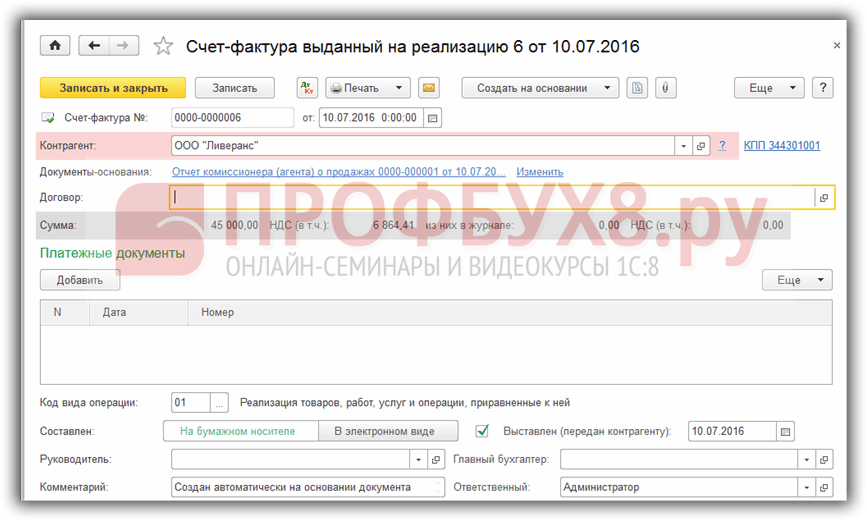Screen dimensions: 867x521
Task: Click the document posted status icon
Action: 48,118
